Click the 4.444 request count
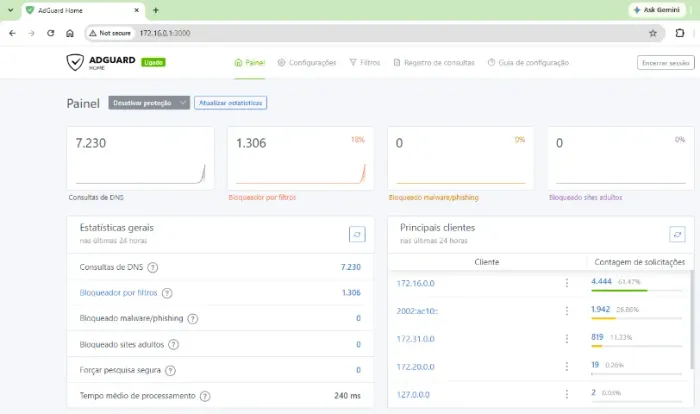 pos(601,281)
